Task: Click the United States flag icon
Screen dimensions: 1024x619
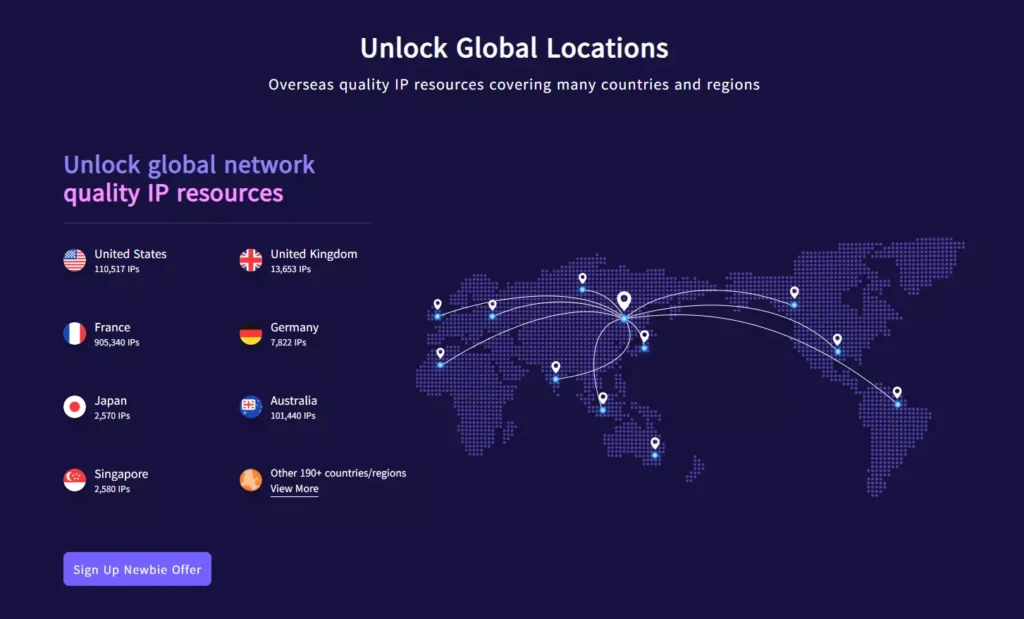Action: pyautogui.click(x=74, y=261)
